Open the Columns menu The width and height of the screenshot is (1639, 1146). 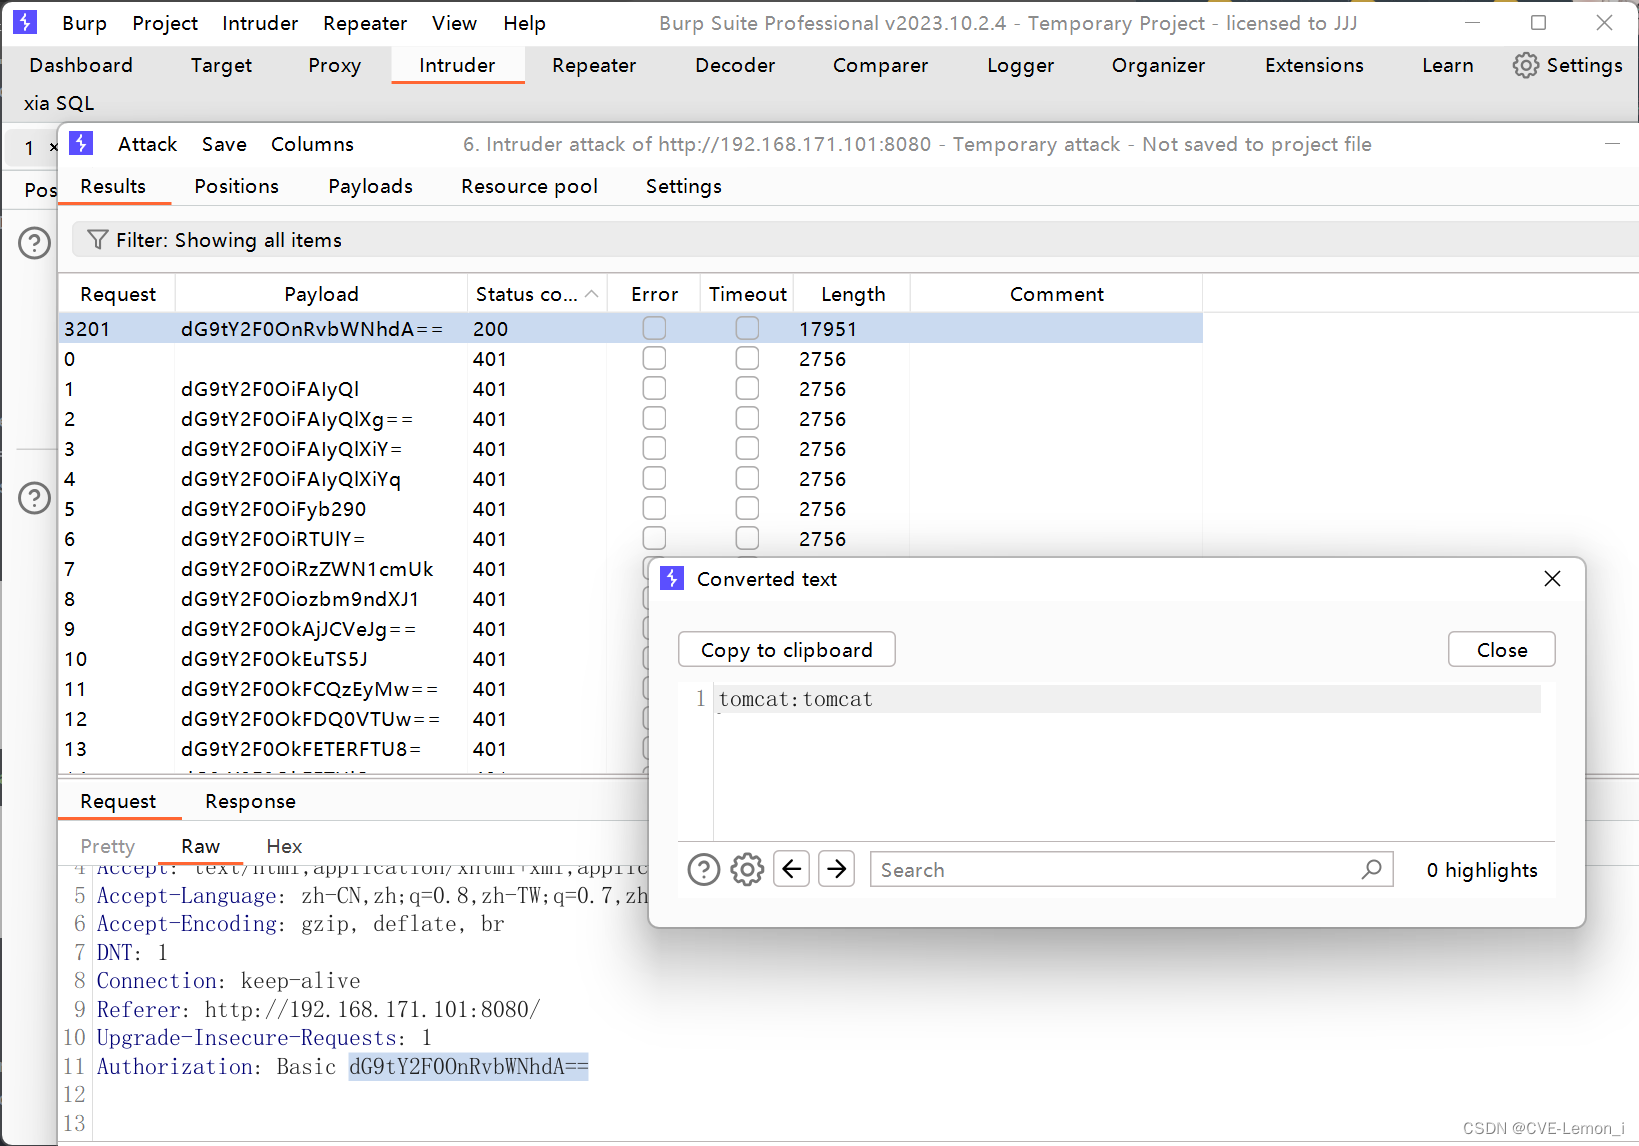[312, 144]
